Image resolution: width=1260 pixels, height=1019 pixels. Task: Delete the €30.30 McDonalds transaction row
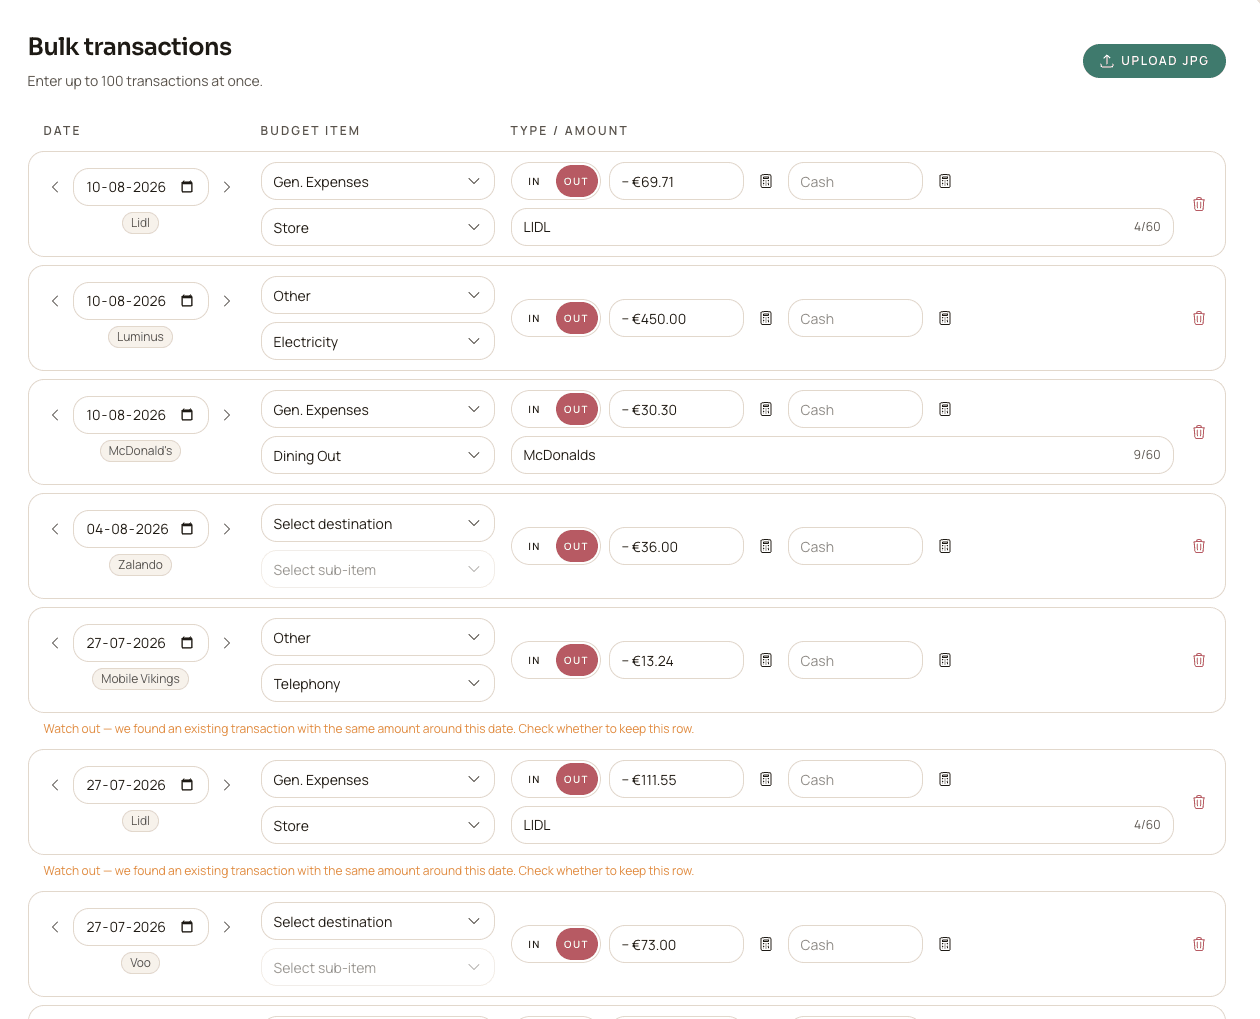pos(1199,432)
